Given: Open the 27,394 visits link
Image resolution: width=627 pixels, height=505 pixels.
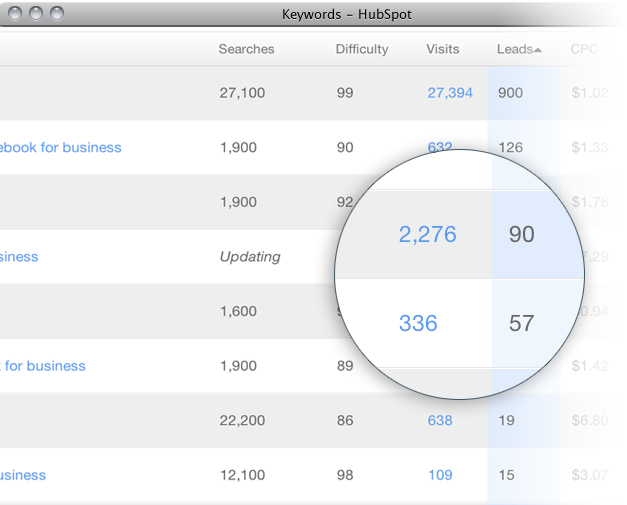Looking at the screenshot, I should coord(450,93).
